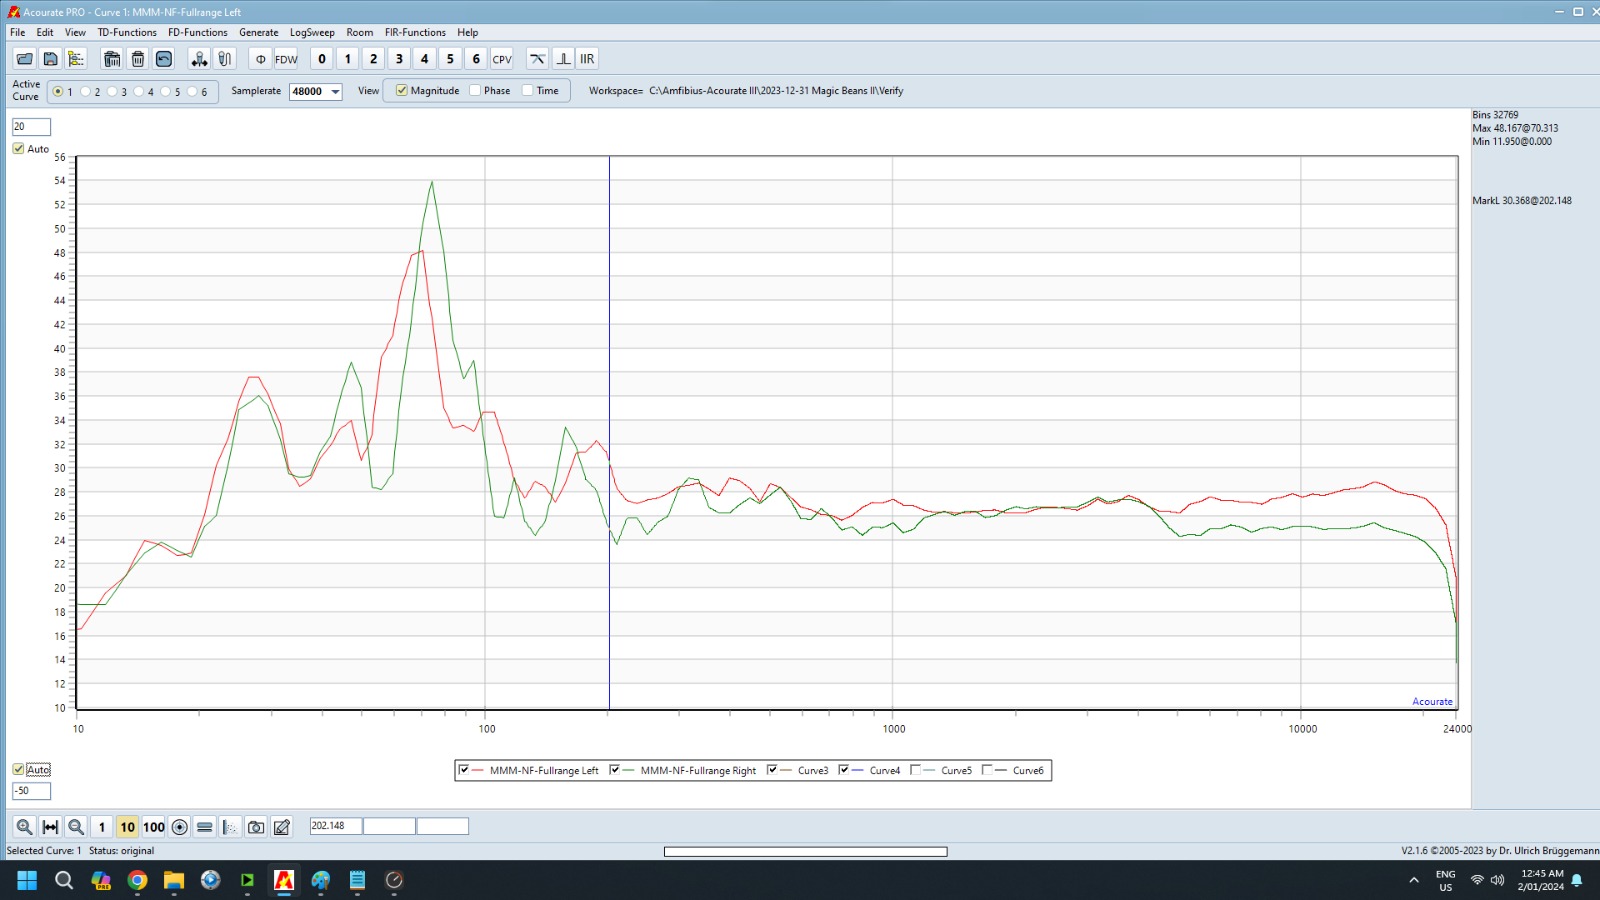This screenshot has height=900, width=1600.
Task: Select active curve 5 radio button
Action: point(166,91)
